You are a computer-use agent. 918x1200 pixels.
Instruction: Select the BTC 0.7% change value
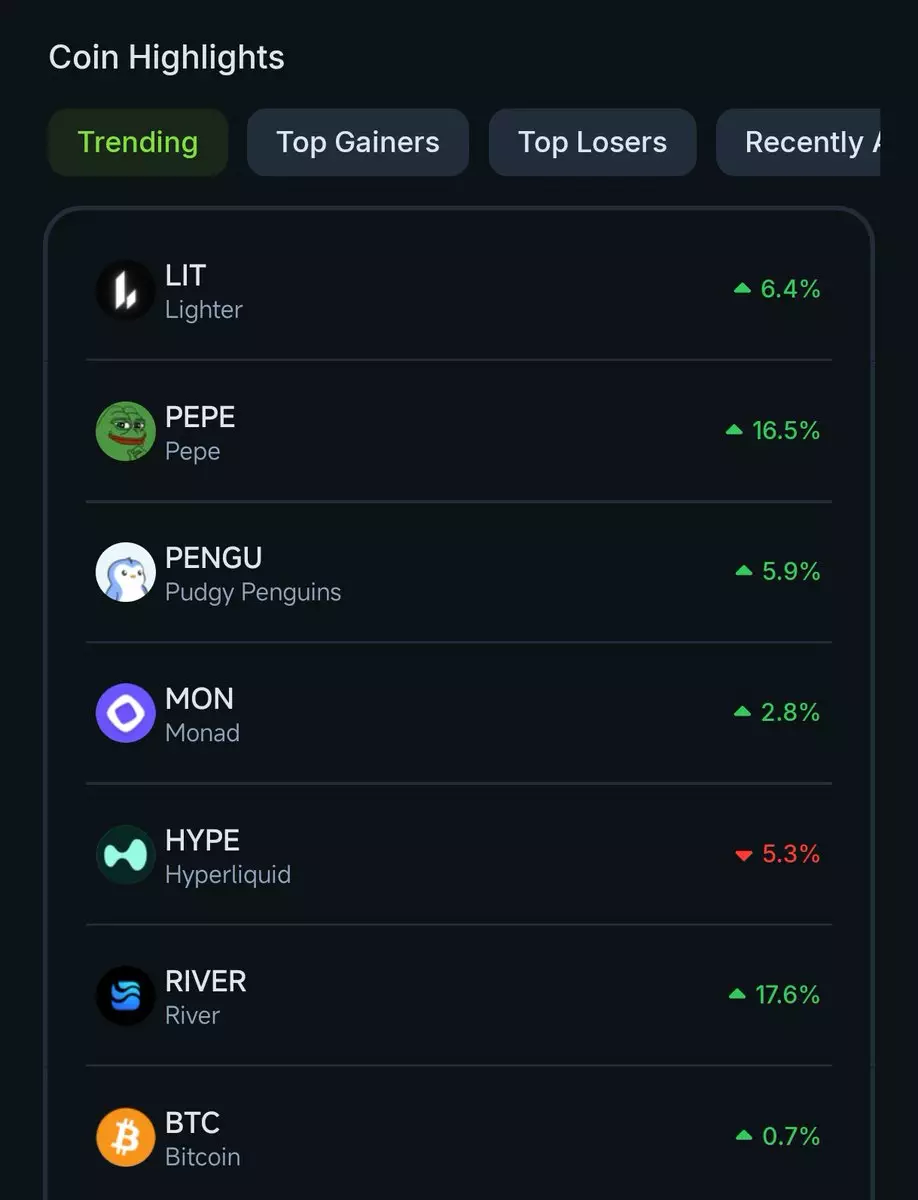point(790,1136)
